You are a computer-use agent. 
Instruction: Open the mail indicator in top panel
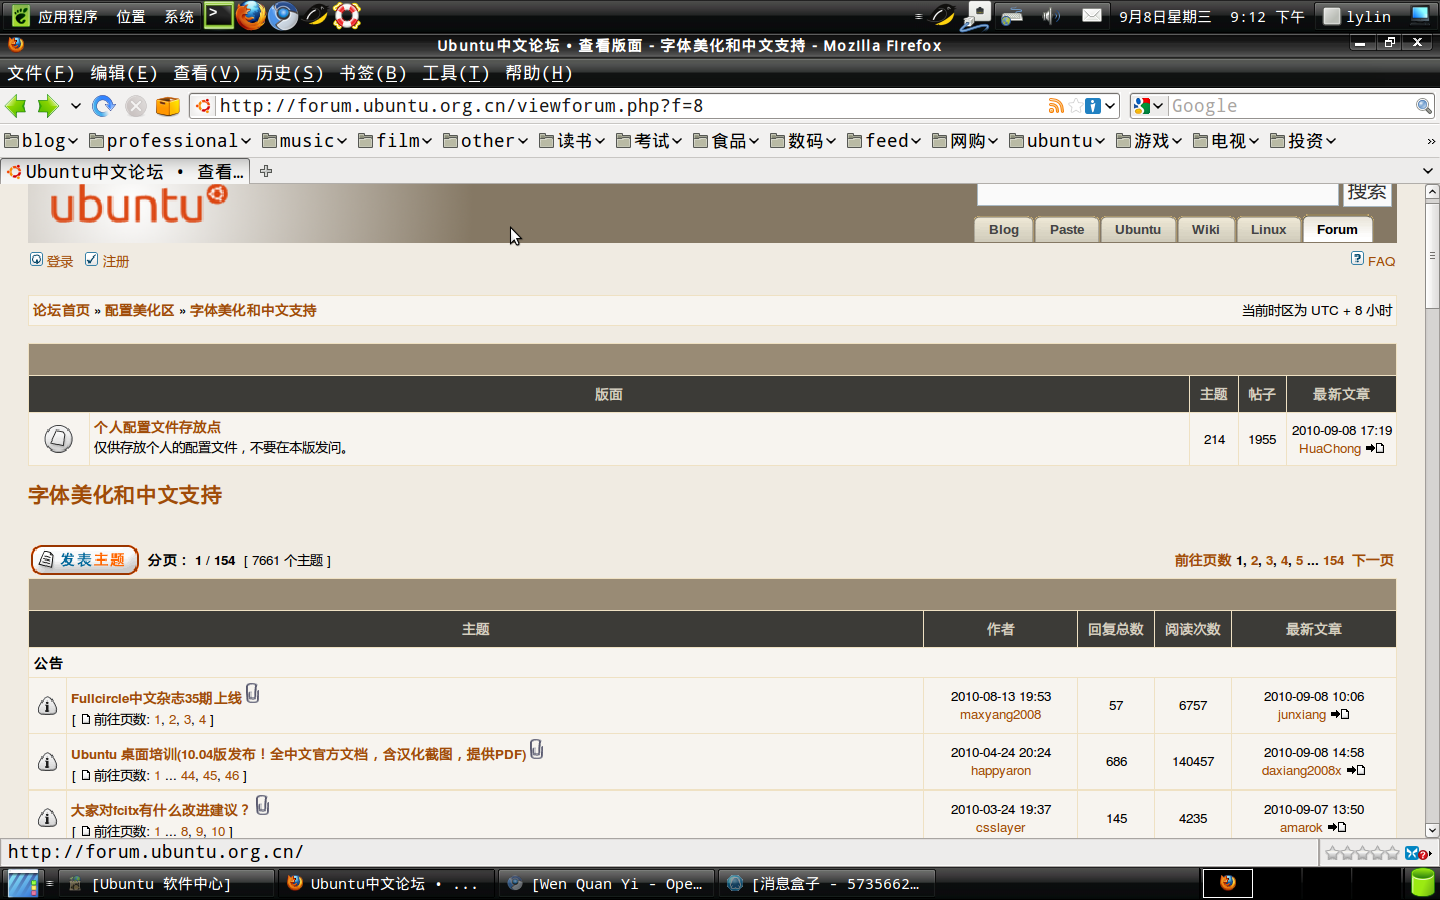click(x=1092, y=16)
